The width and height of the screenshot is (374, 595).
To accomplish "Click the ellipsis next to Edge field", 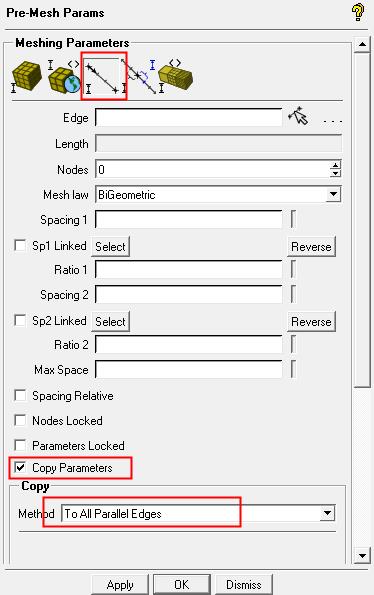I will [x=333, y=121].
